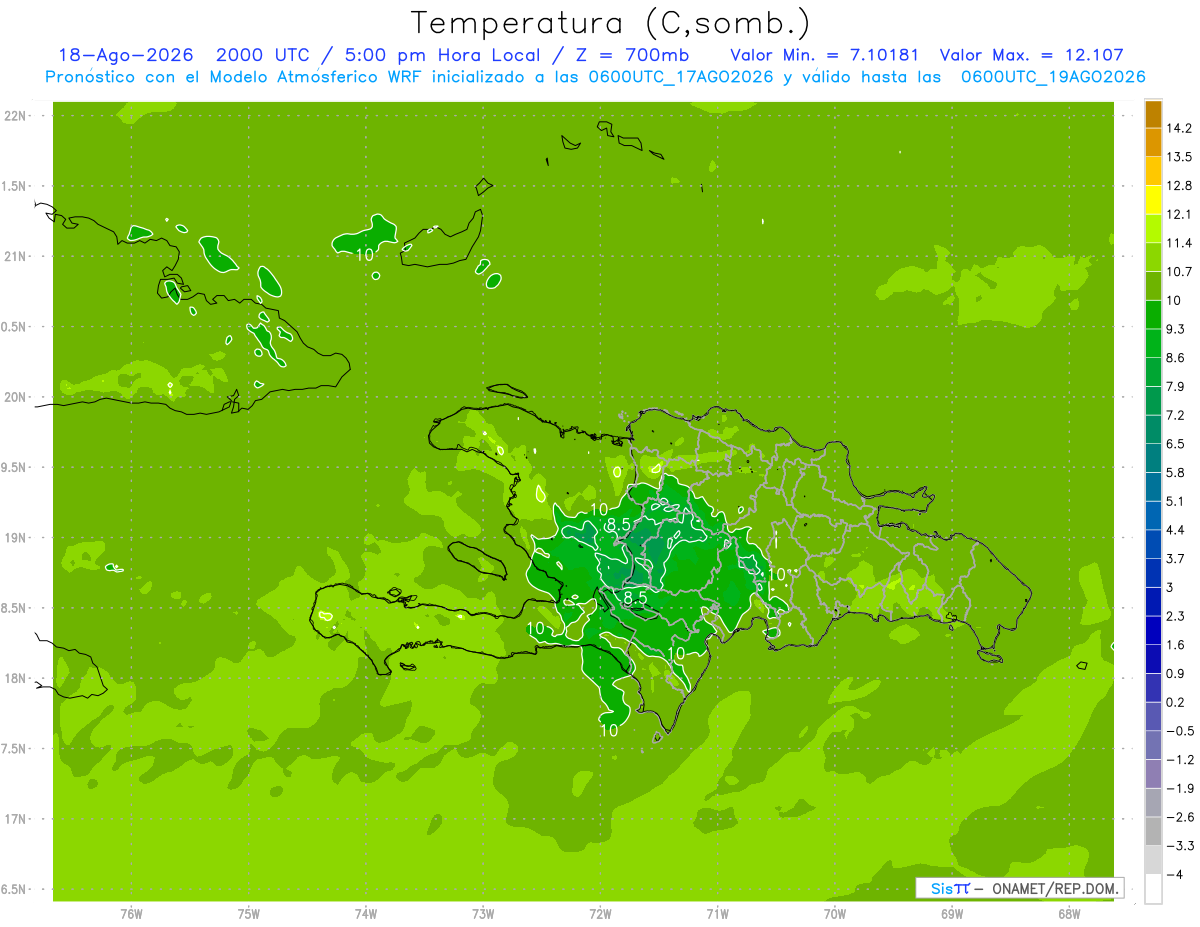Image resolution: width=1200 pixels, height=927 pixels.
Task: Click the '0.9' colorbar value
Action: [x=1175, y=673]
